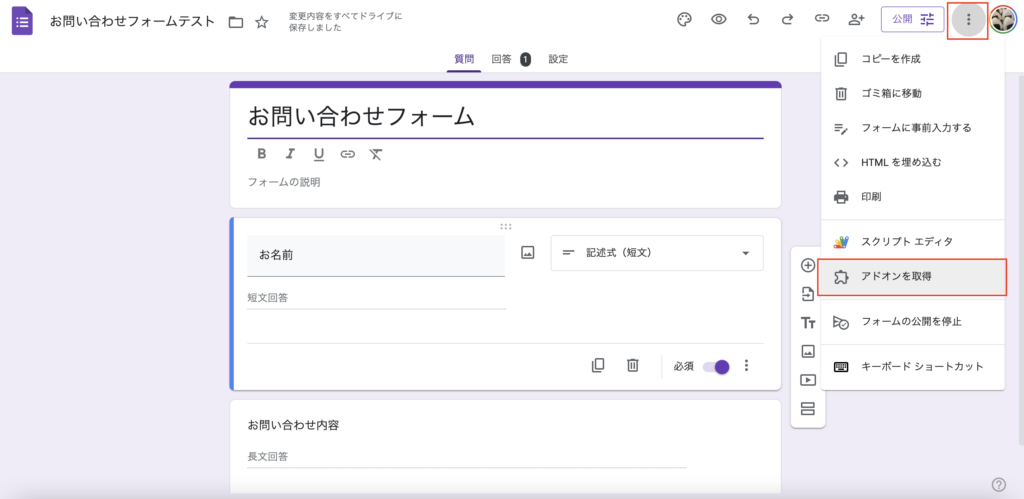Duplicate the お名前 question
This screenshot has height=499, width=1024.
tap(598, 366)
